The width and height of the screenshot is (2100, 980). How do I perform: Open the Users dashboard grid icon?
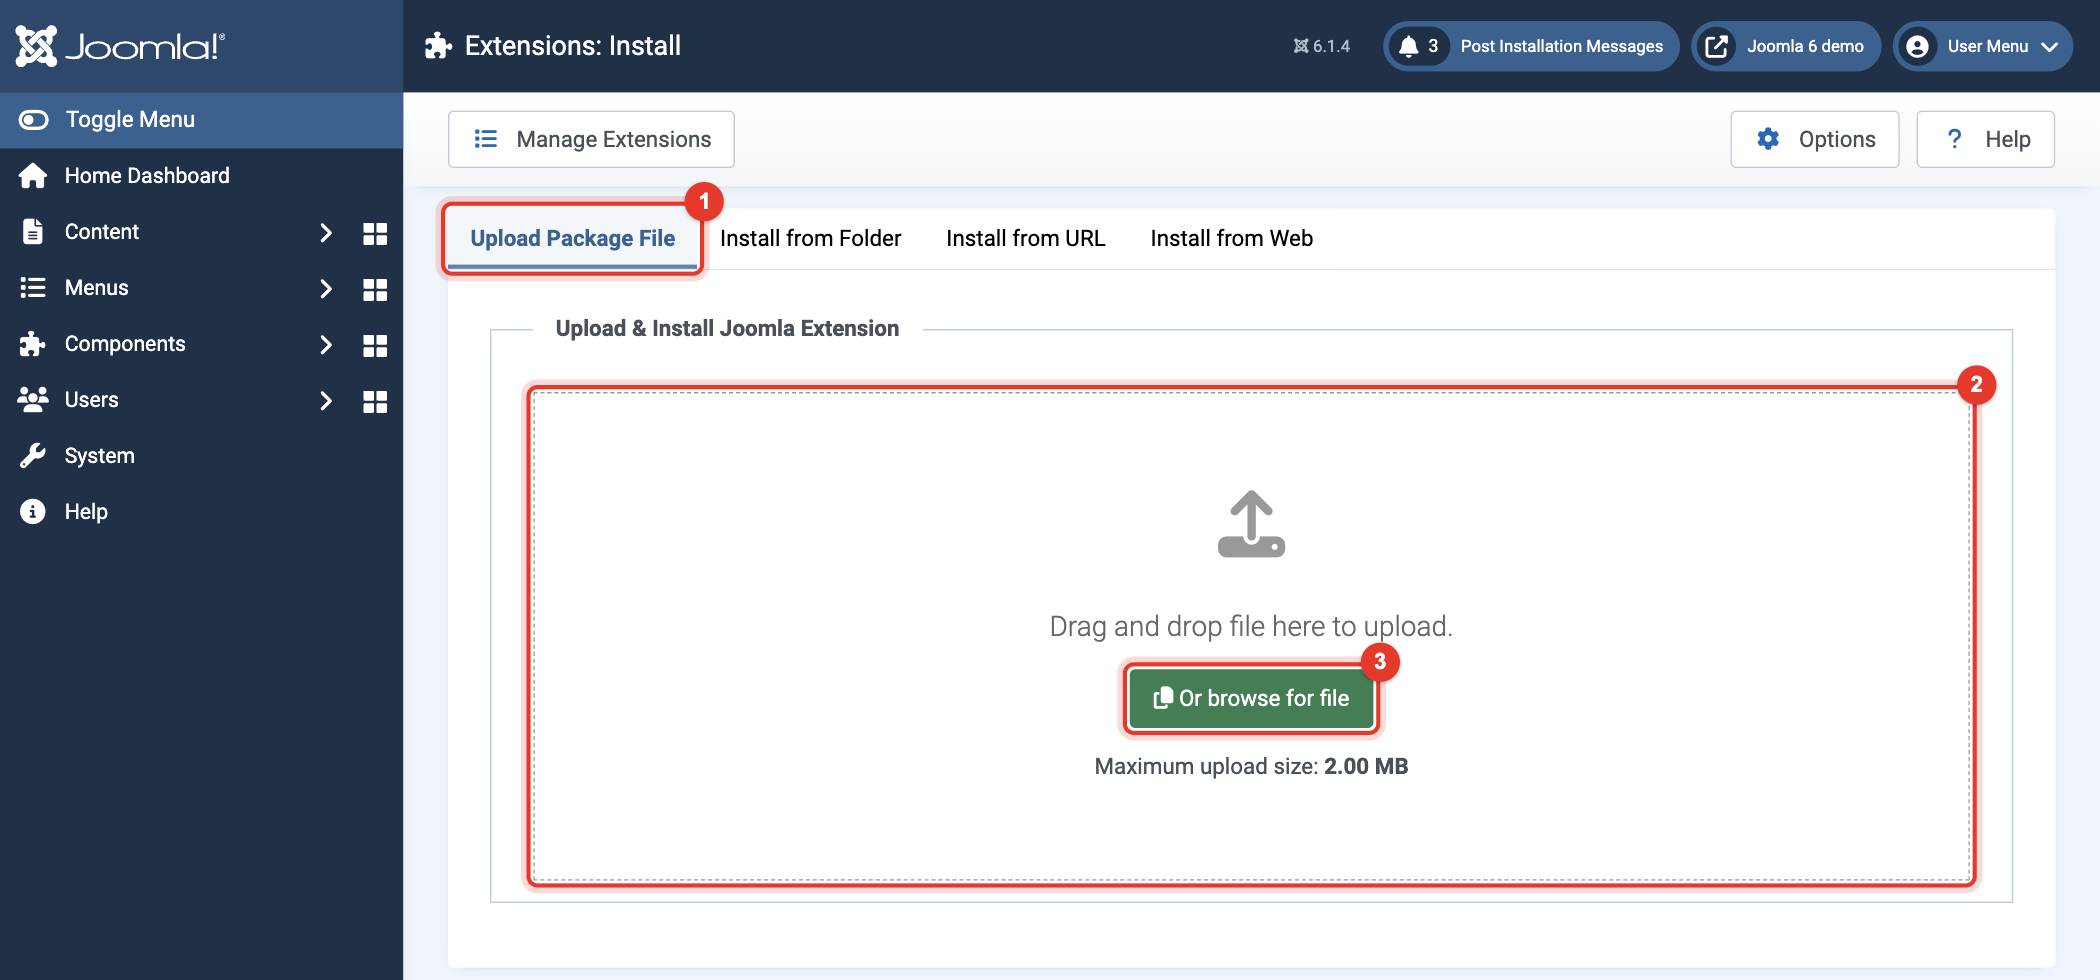pos(375,401)
